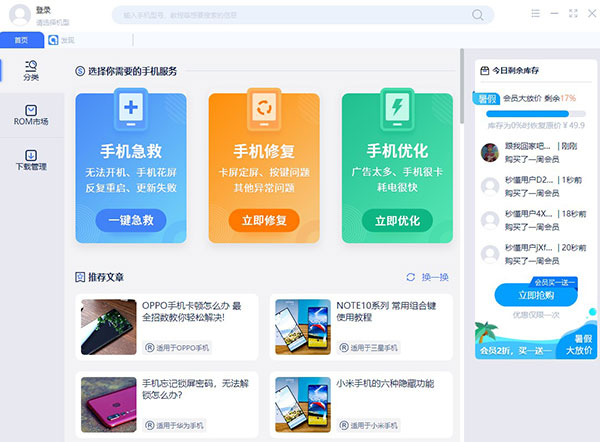The height and width of the screenshot is (442, 600).
Task: Open the hamburger menu in title bar
Action: pyautogui.click(x=535, y=13)
